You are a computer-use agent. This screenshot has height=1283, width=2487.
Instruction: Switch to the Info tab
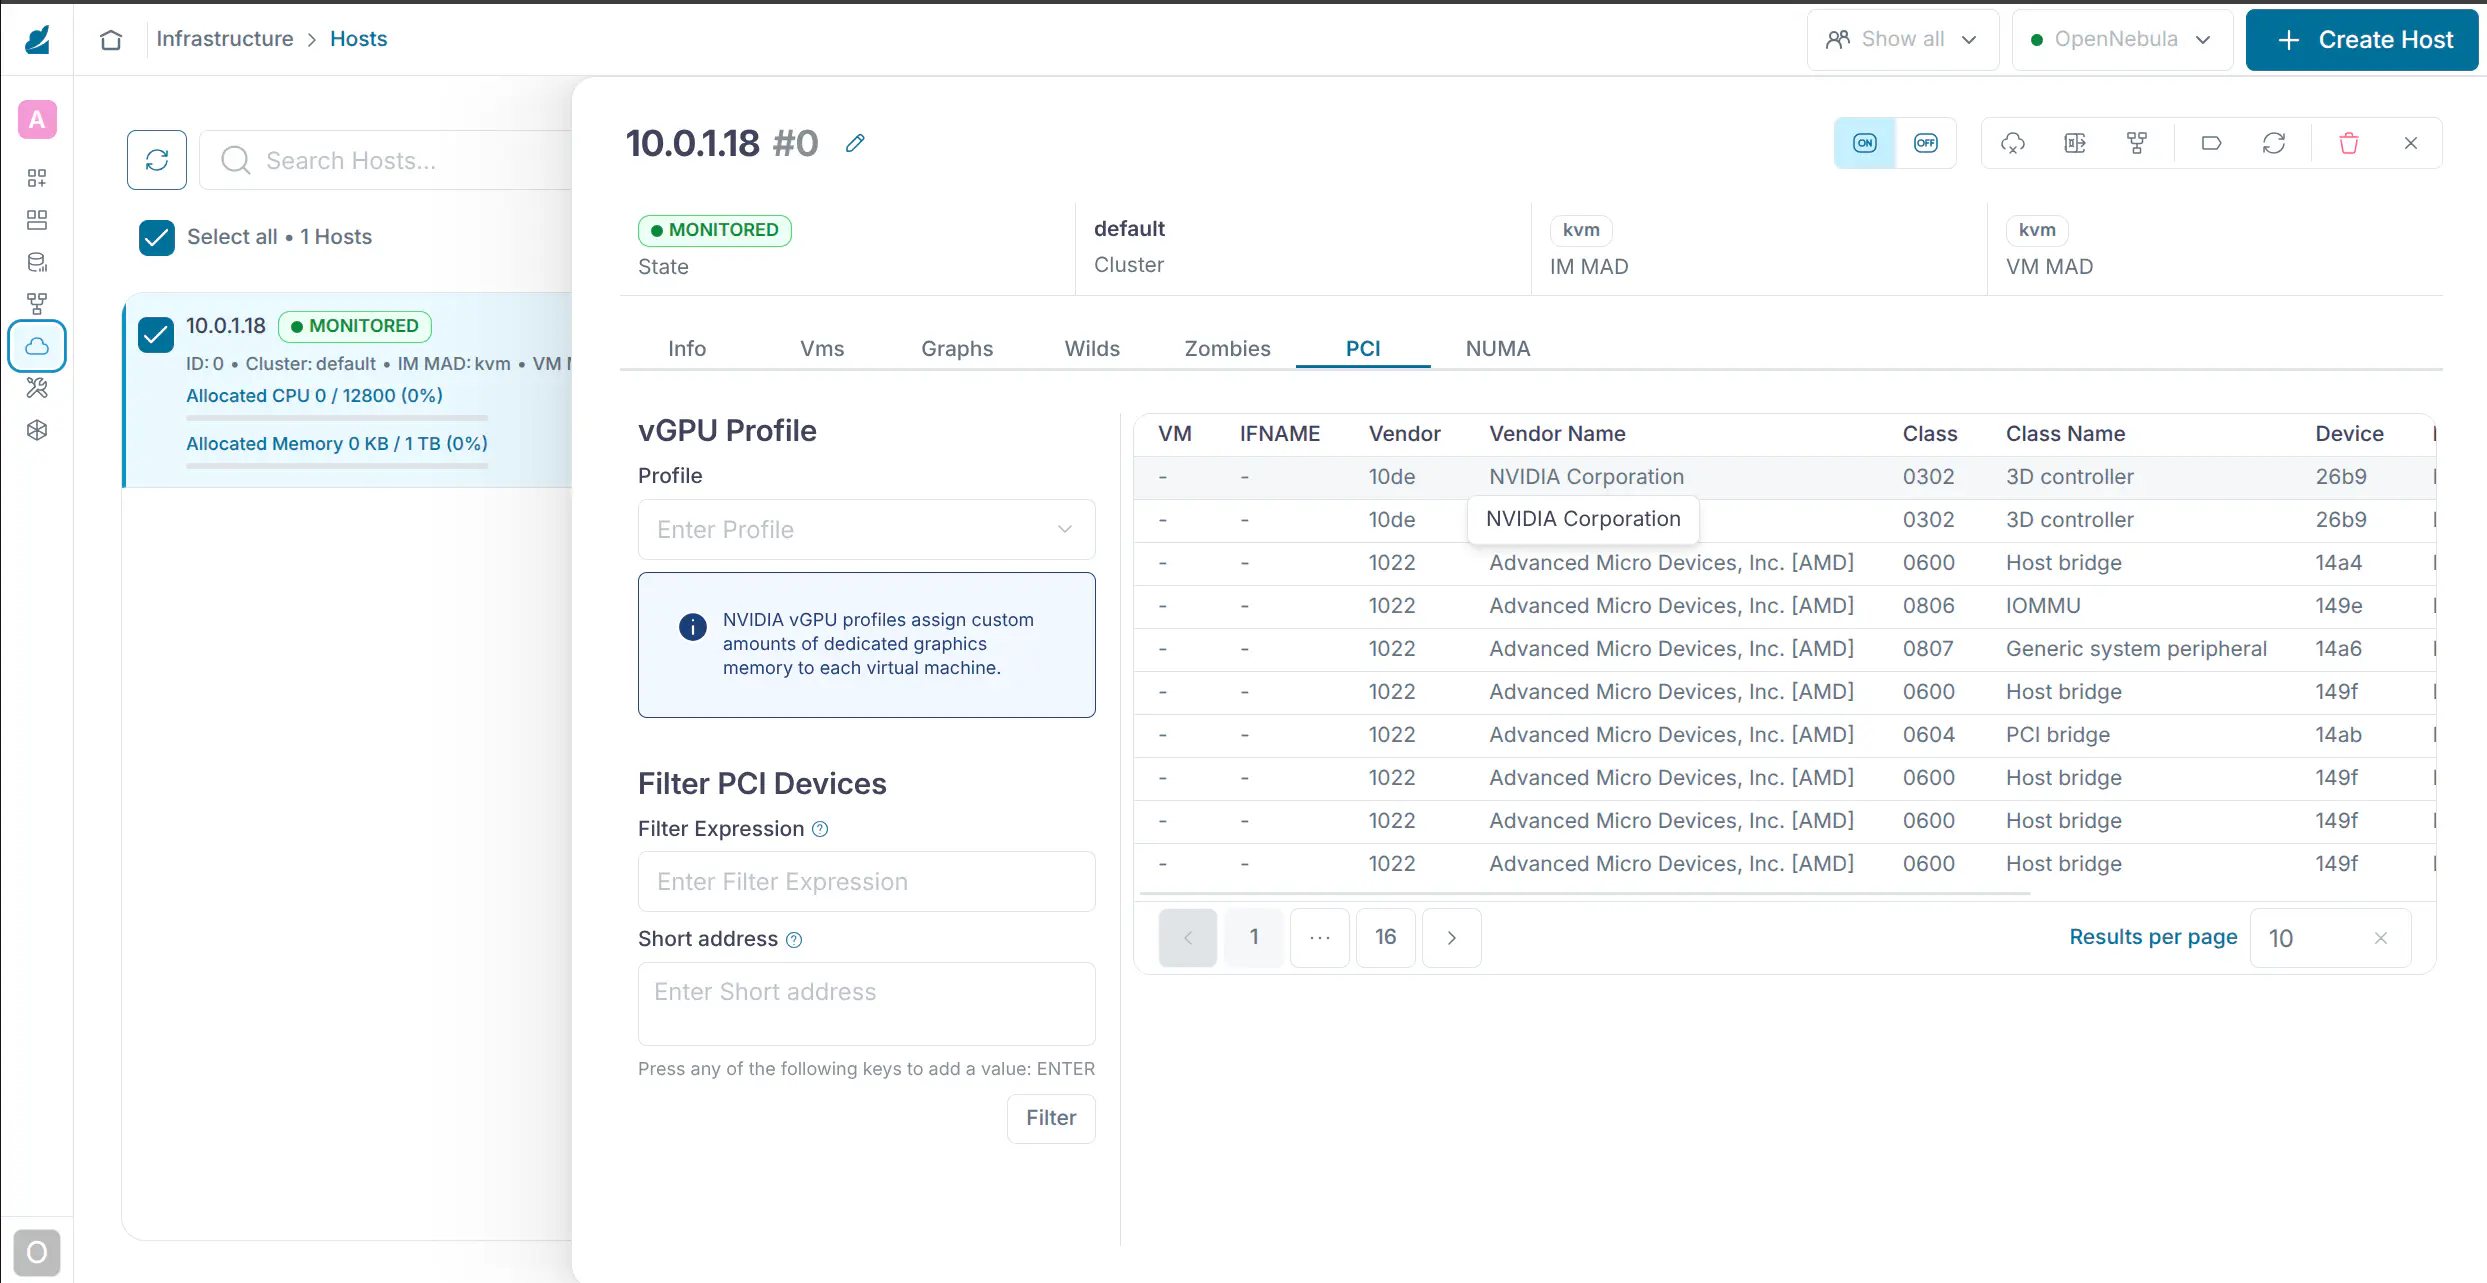click(687, 349)
